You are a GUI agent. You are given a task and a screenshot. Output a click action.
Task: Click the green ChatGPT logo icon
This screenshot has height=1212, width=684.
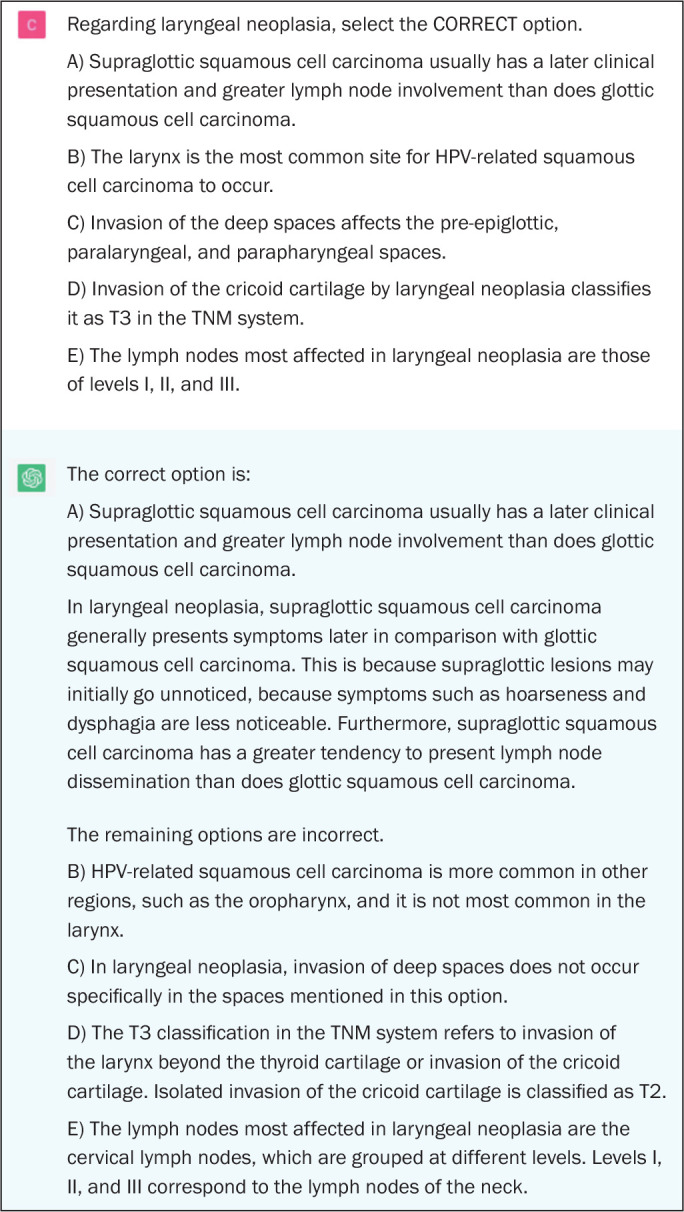coord(32,478)
